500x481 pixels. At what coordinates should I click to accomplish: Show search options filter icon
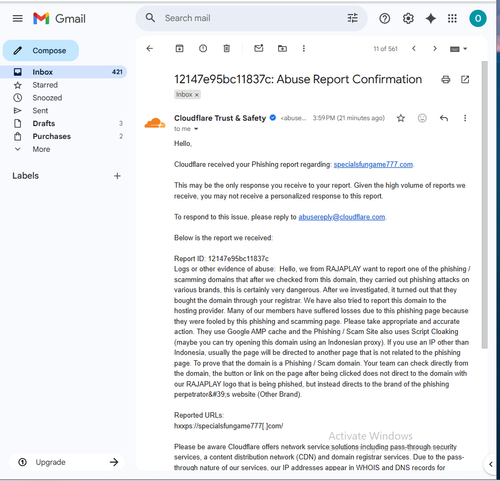(352, 18)
